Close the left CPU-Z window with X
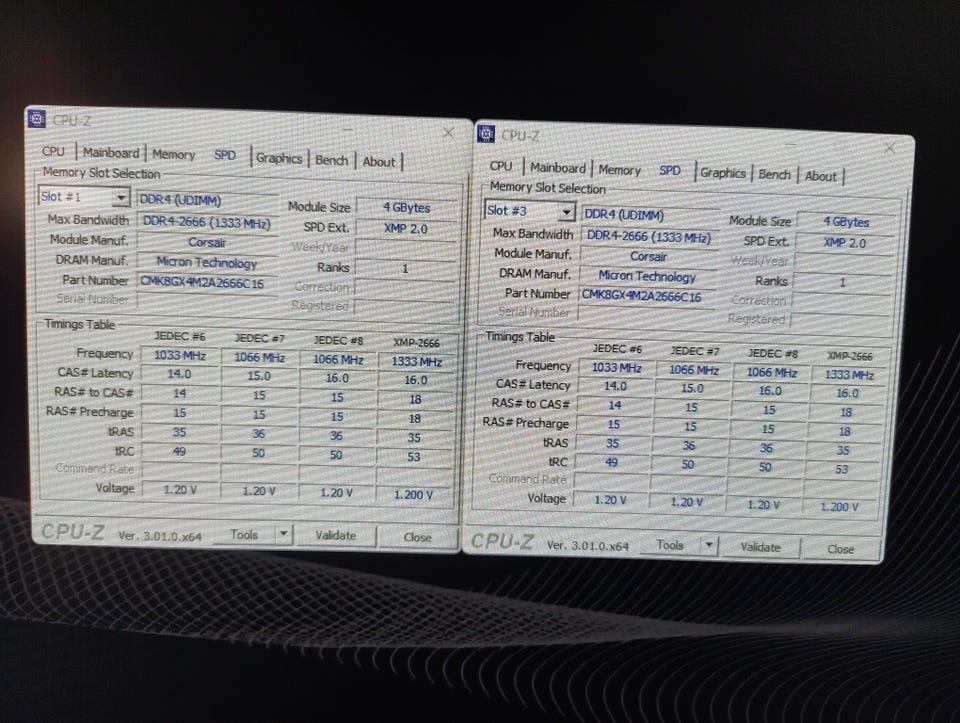Screen dimensions: 960x723 point(448,132)
